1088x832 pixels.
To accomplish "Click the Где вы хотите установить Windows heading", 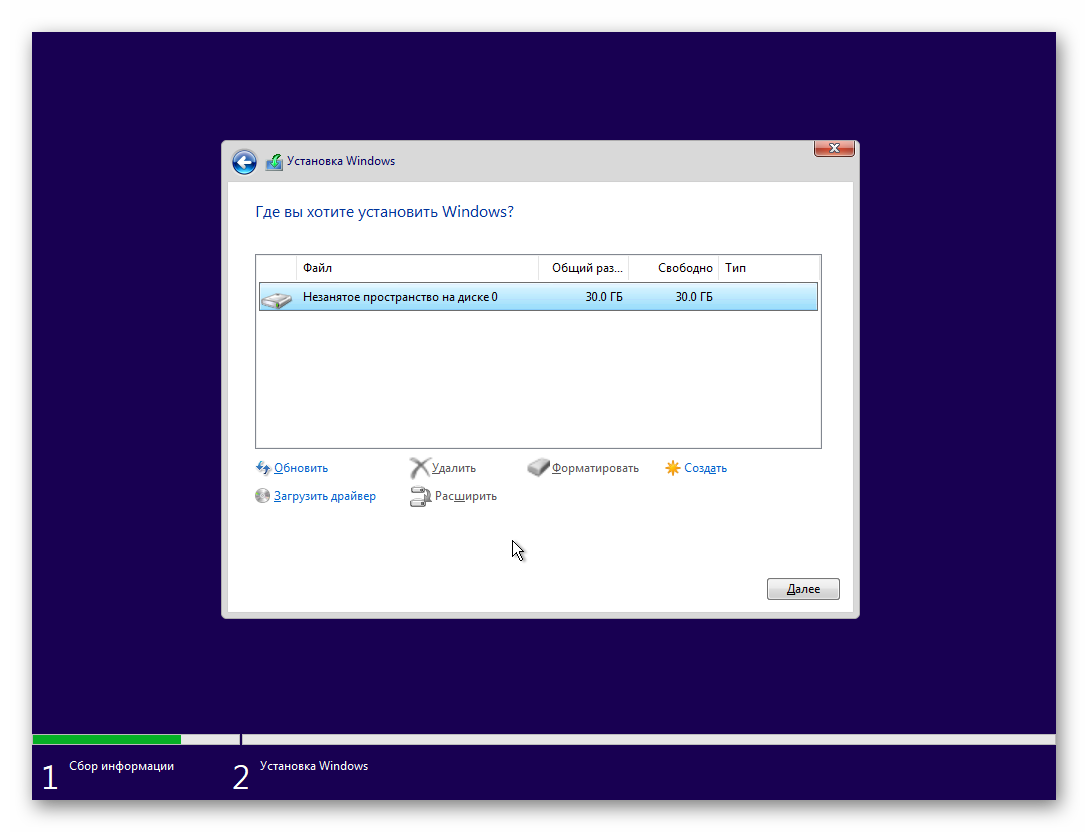I will [x=384, y=212].
